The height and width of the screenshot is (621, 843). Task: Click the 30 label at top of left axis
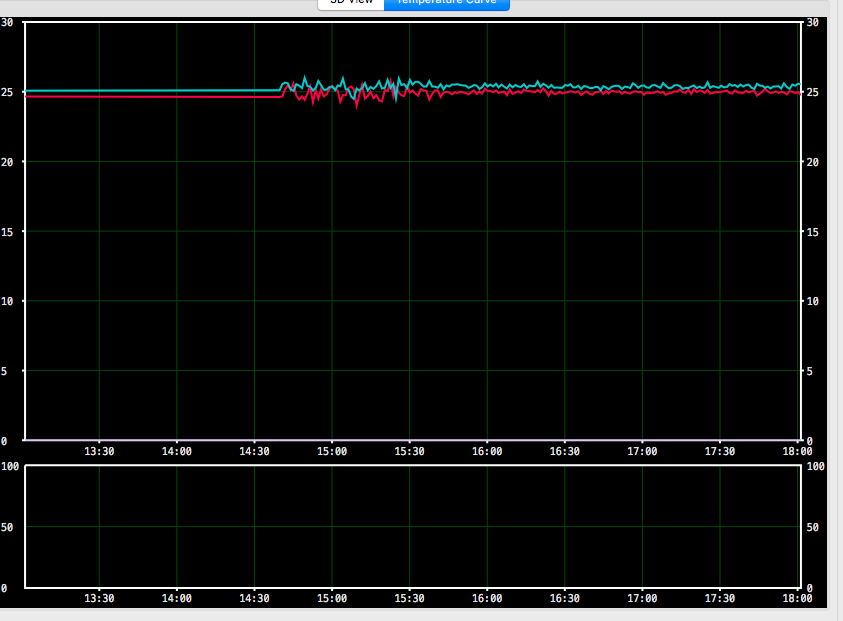tap(7, 22)
